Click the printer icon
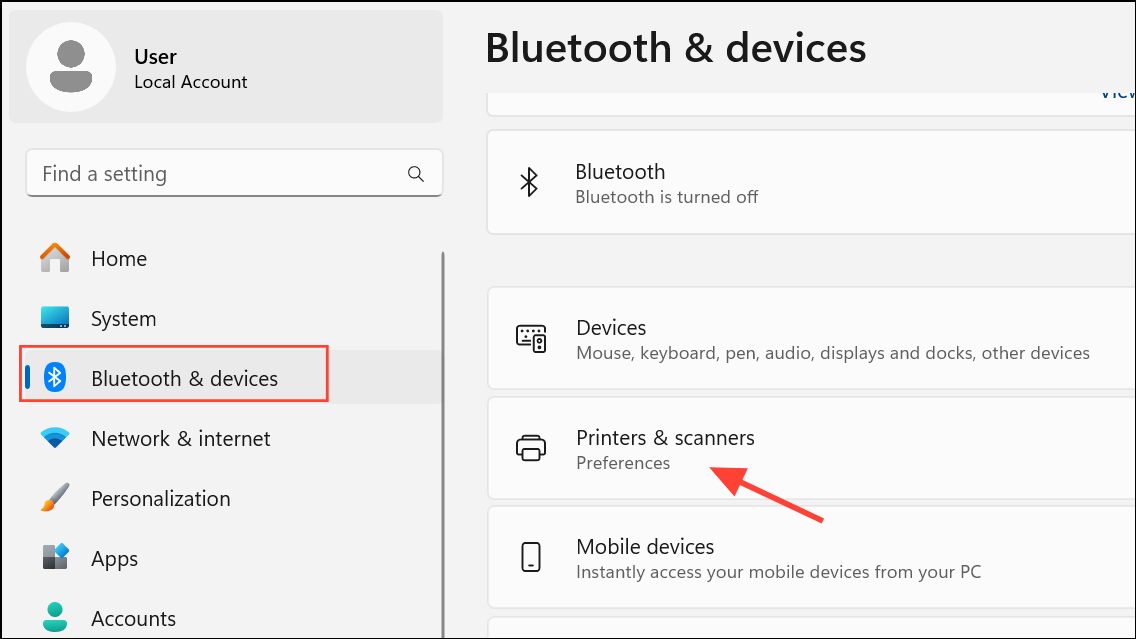This screenshot has width=1136, height=639. pos(531,448)
